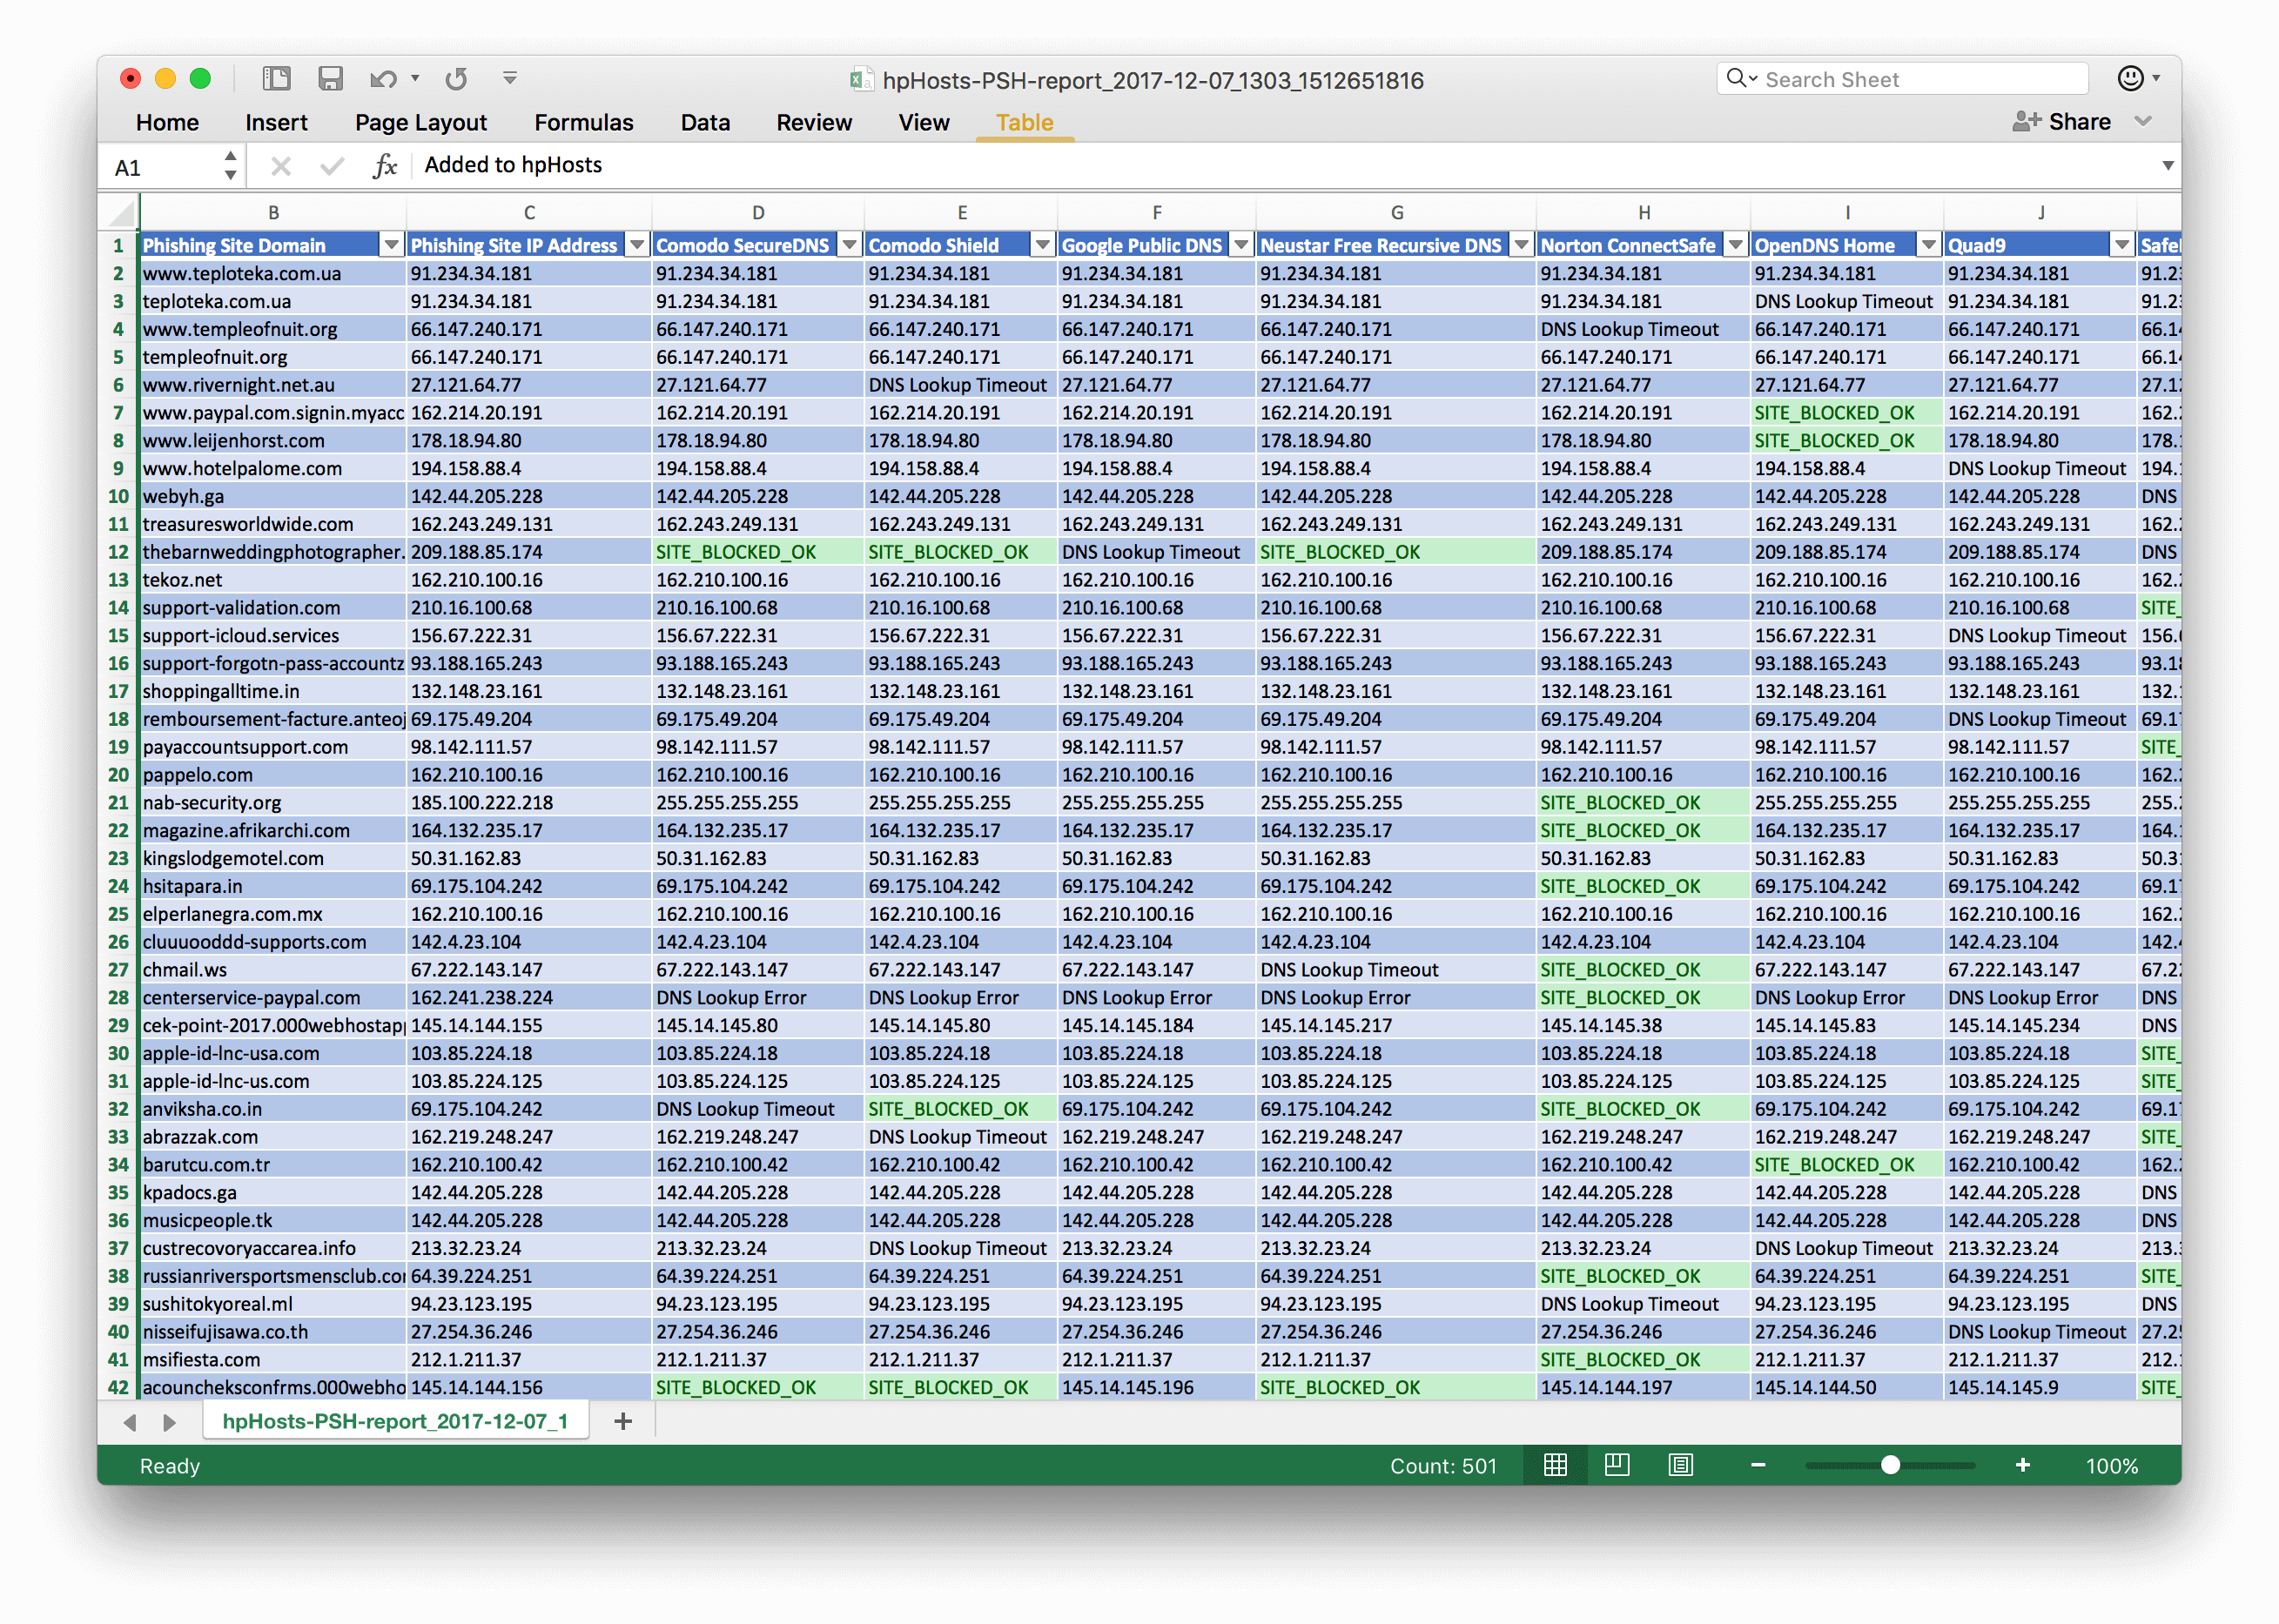Click the zoom in plus button
This screenshot has height=1624, width=2279.
pyautogui.click(x=2023, y=1466)
